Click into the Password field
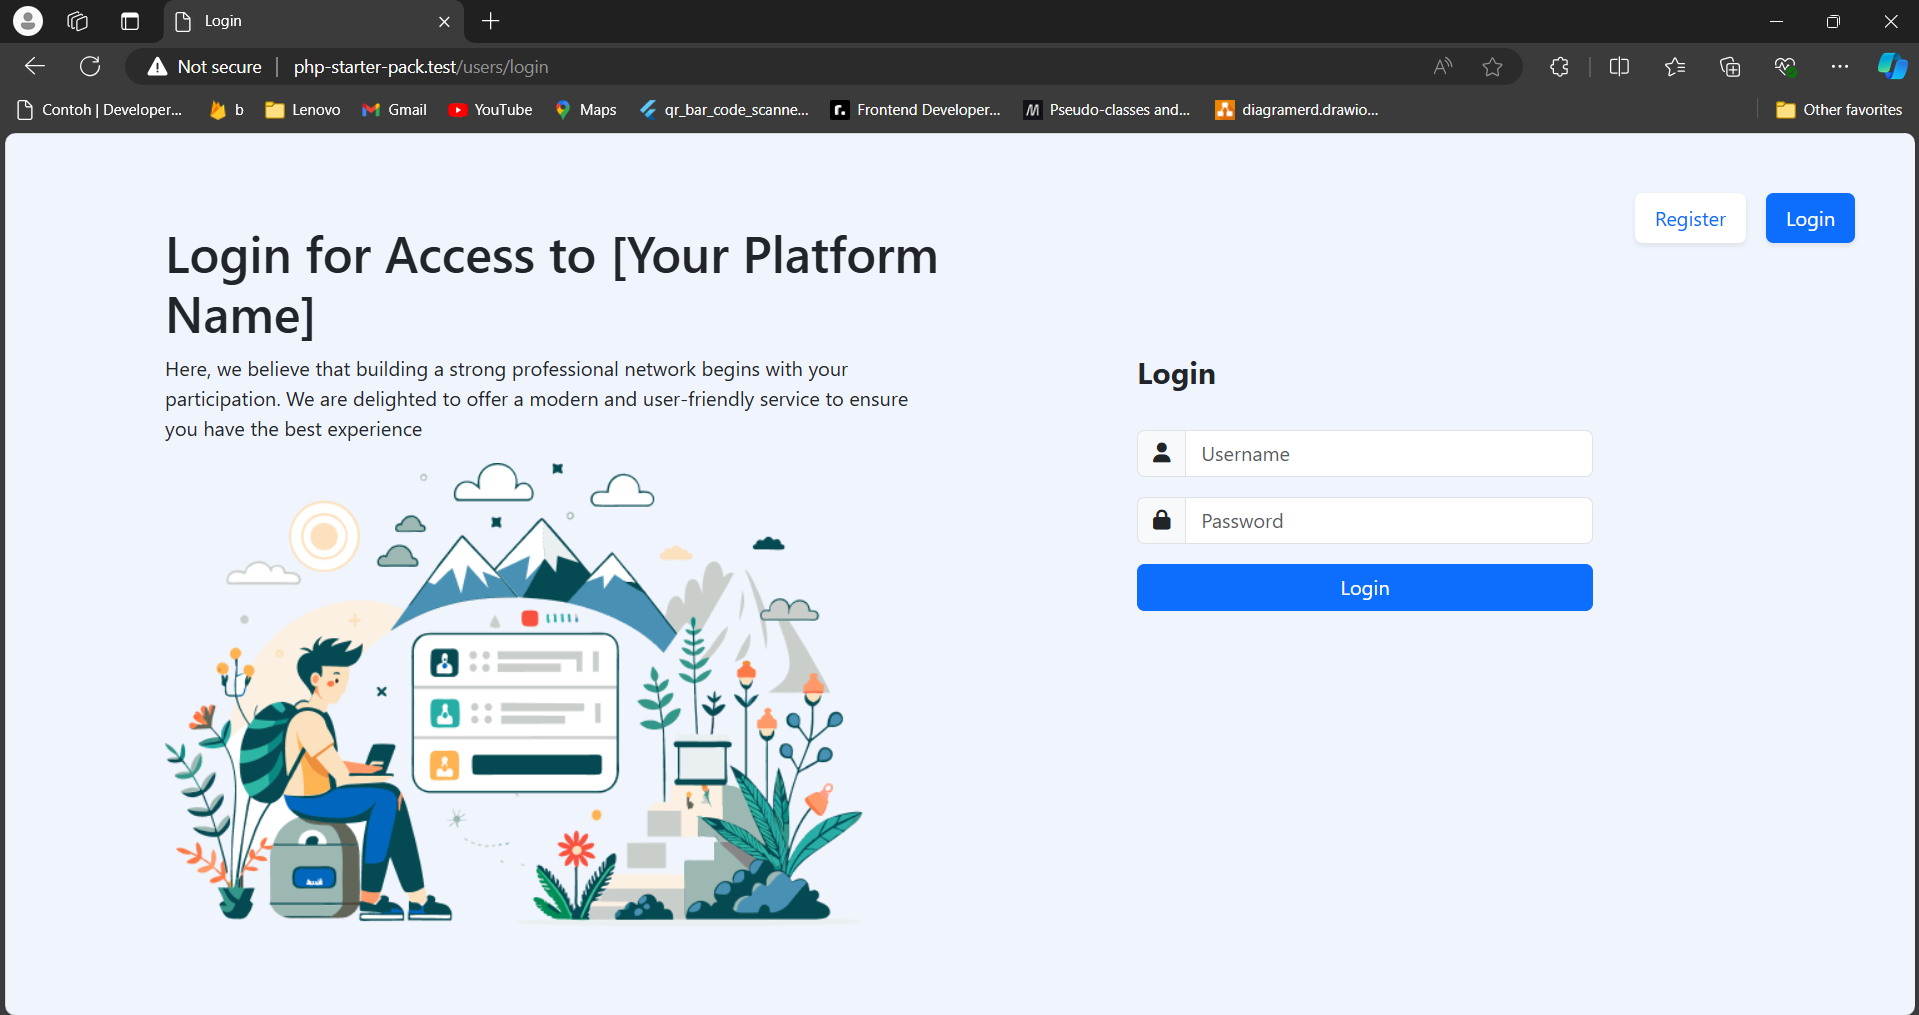This screenshot has width=1919, height=1015. point(1387,521)
